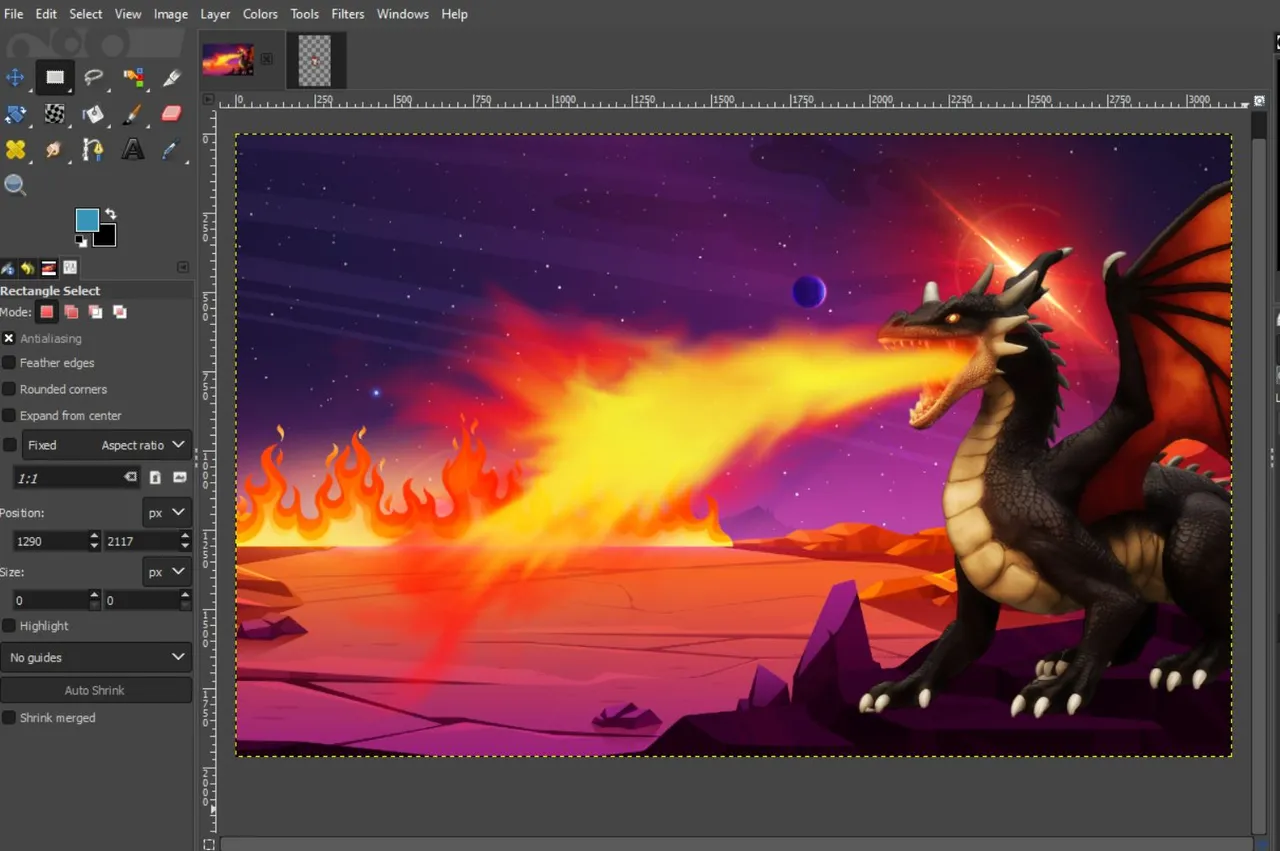Open the Image menu

click(x=171, y=14)
